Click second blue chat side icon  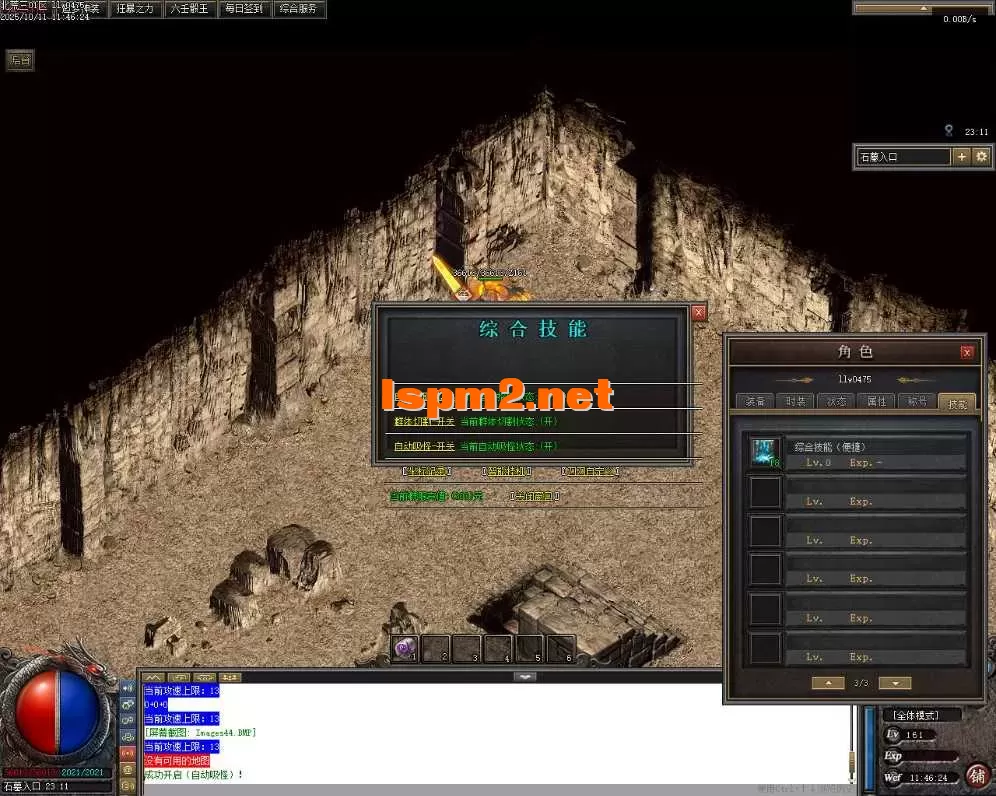pos(128,705)
